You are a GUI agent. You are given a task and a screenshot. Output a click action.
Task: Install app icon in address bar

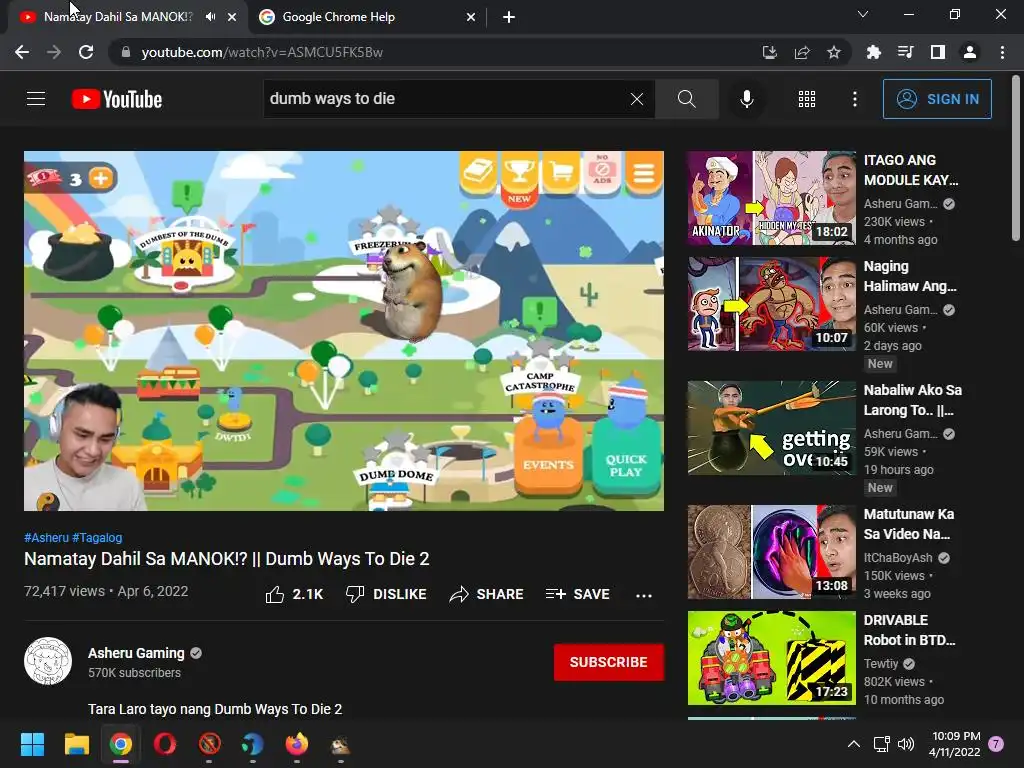click(770, 52)
